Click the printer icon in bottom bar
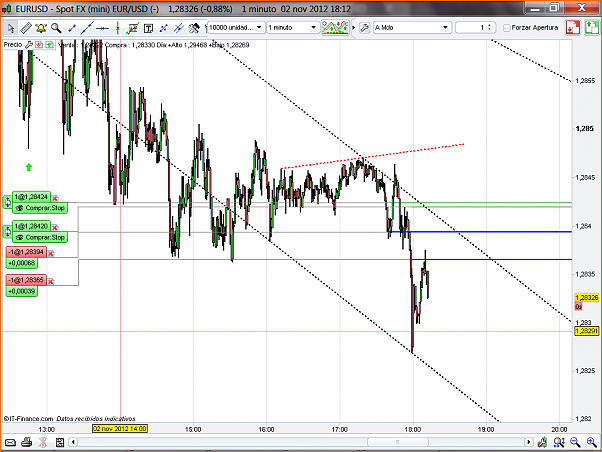The height and width of the screenshot is (452, 602). [x=26, y=442]
